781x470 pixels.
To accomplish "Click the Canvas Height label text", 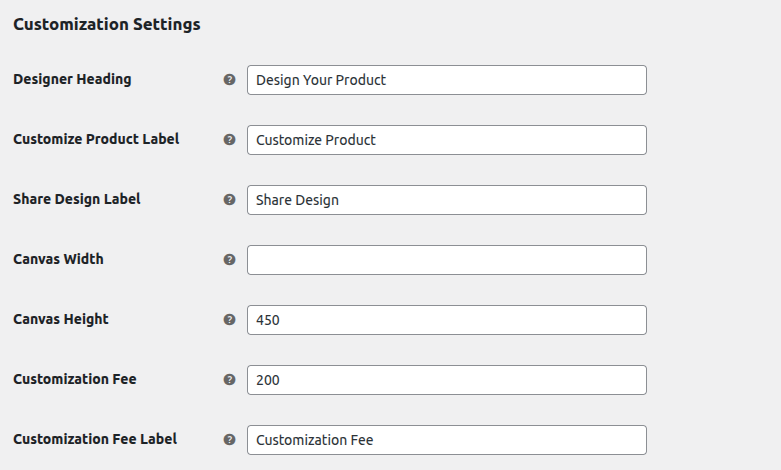I will pos(61,319).
